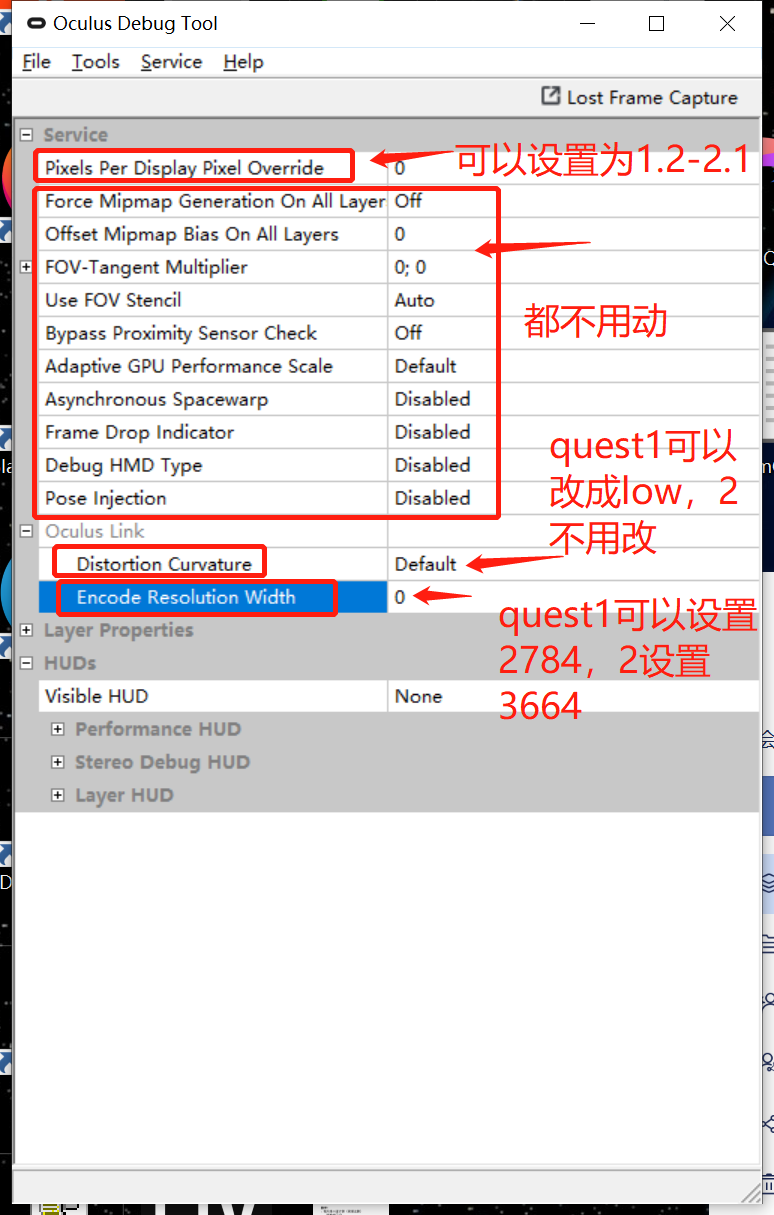Screen dimensions: 774x1215
Task: Click the Lost Frame Capture button
Action: coord(639,97)
